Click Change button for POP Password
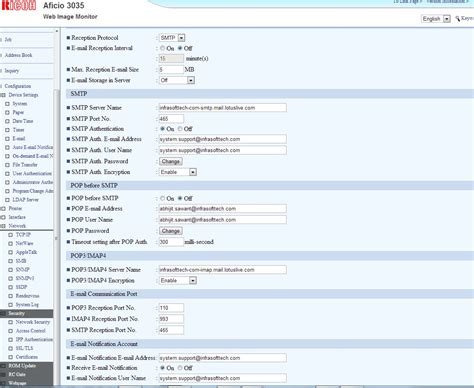Image resolution: width=474 pixels, height=388 pixels. [x=171, y=231]
